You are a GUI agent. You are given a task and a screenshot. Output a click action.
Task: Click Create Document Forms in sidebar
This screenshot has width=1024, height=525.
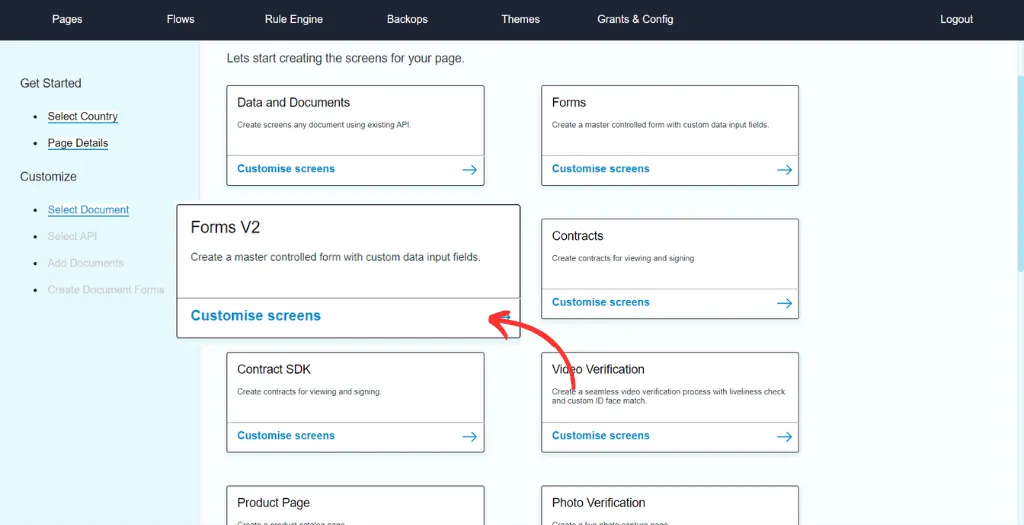(x=106, y=289)
